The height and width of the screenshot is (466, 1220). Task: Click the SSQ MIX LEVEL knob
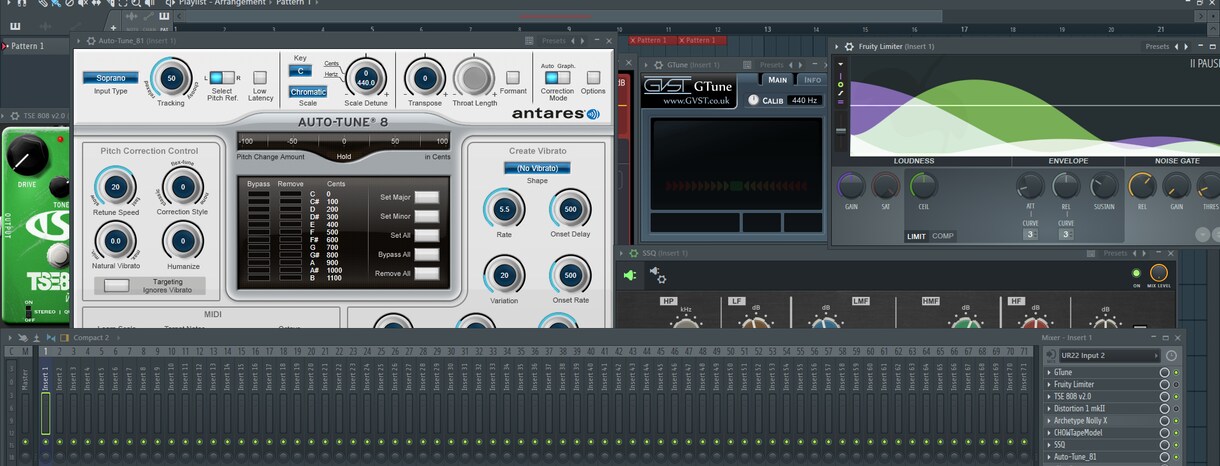click(1159, 273)
